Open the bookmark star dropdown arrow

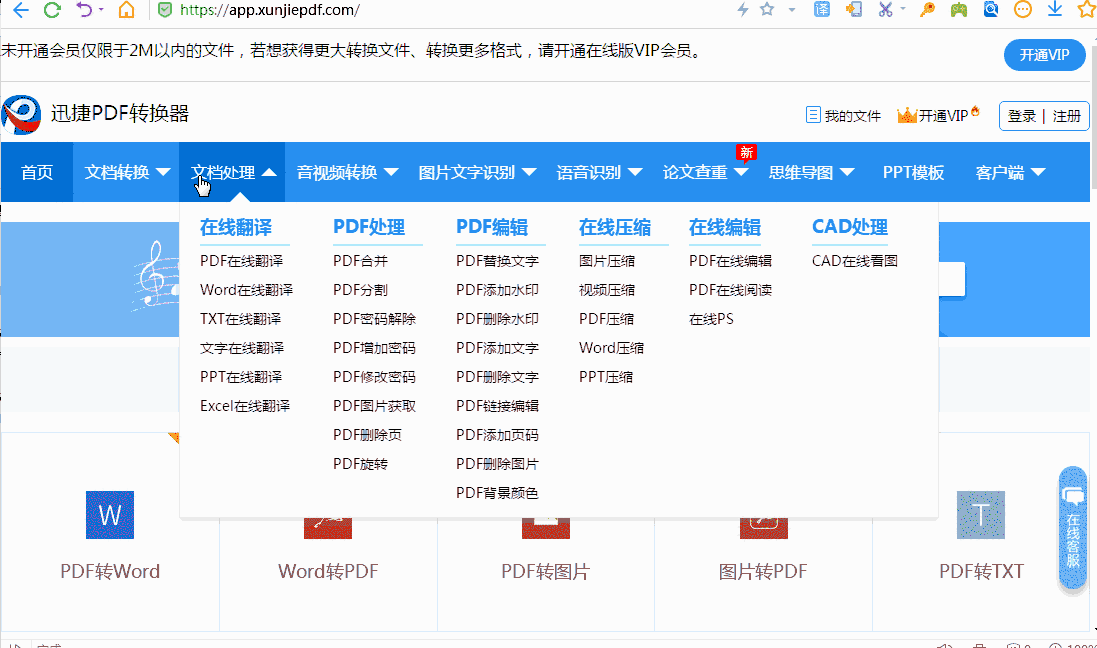coord(792,10)
